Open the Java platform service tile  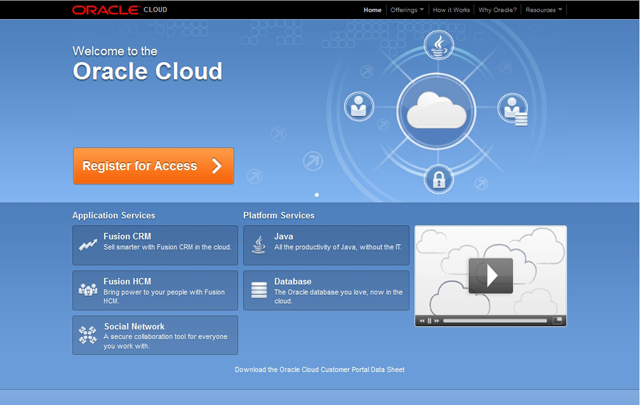click(326, 245)
